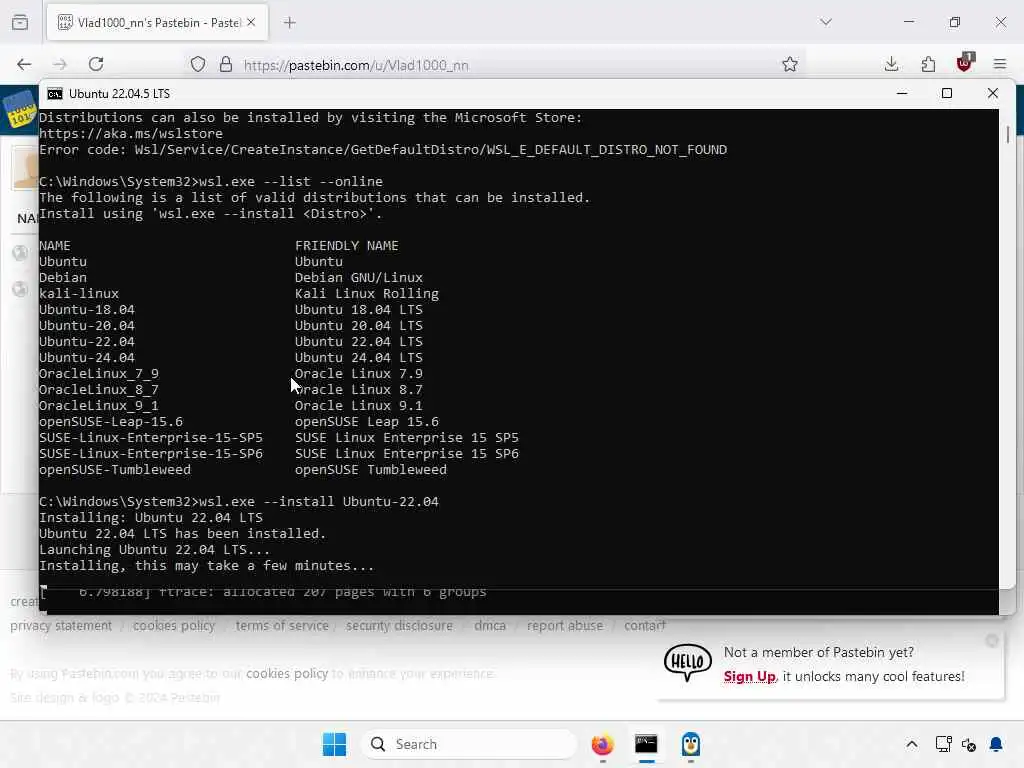Open the Linux penguin taskbar app
This screenshot has height=768, width=1024.
691,744
